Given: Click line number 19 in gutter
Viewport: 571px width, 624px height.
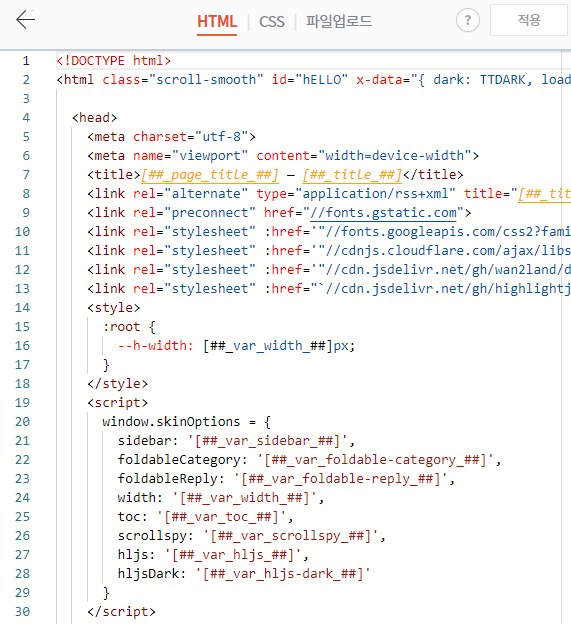Looking at the screenshot, I should [23, 403].
